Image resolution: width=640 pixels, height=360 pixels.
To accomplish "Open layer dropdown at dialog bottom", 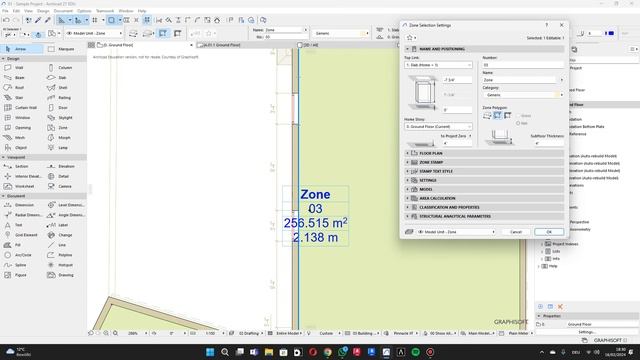I will pos(456,232).
